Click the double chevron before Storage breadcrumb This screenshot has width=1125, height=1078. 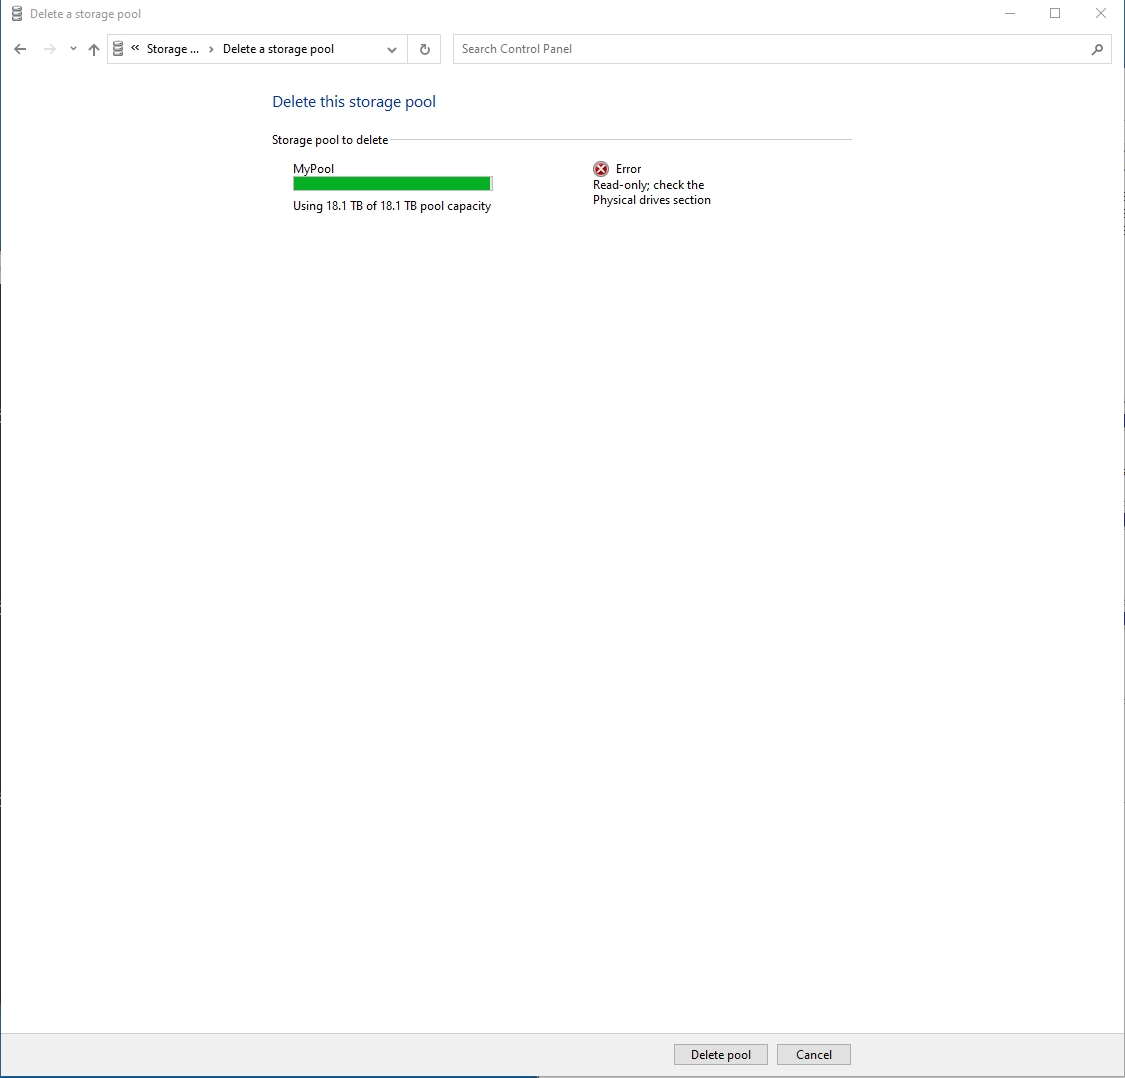point(134,48)
